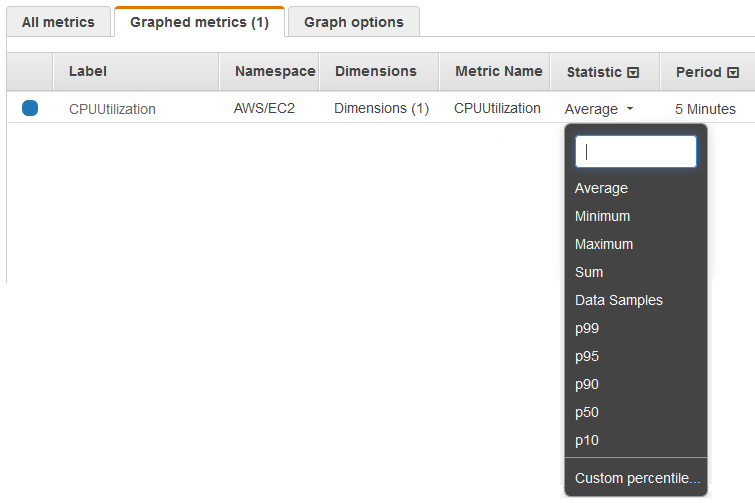
Task: Pick the p90 percentile statistic
Action: [587, 384]
